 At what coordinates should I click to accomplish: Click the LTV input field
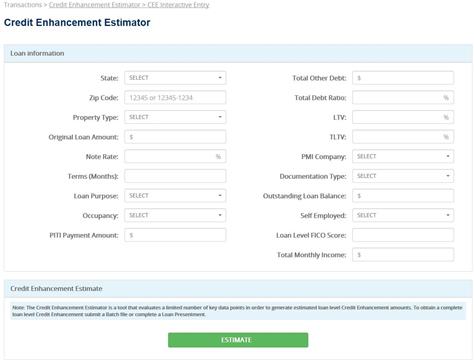[x=403, y=117]
